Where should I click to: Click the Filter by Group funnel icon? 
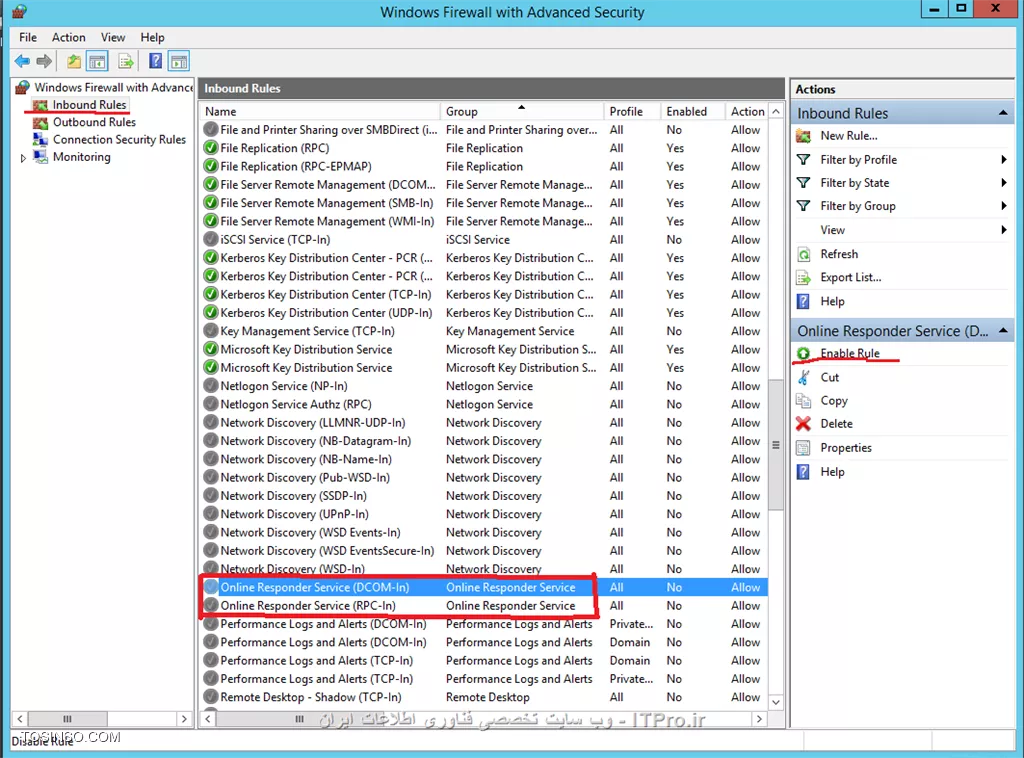(x=803, y=206)
